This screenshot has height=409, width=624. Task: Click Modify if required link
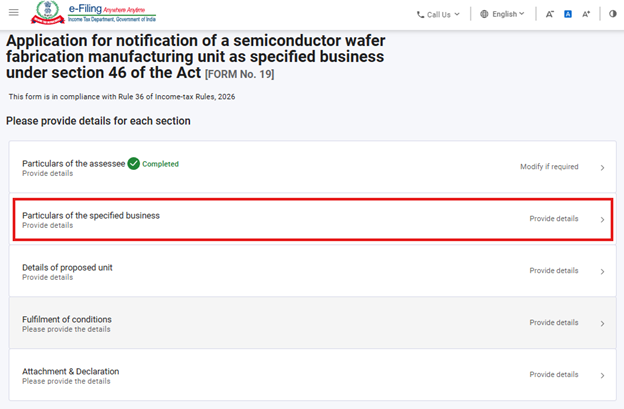coord(549,167)
